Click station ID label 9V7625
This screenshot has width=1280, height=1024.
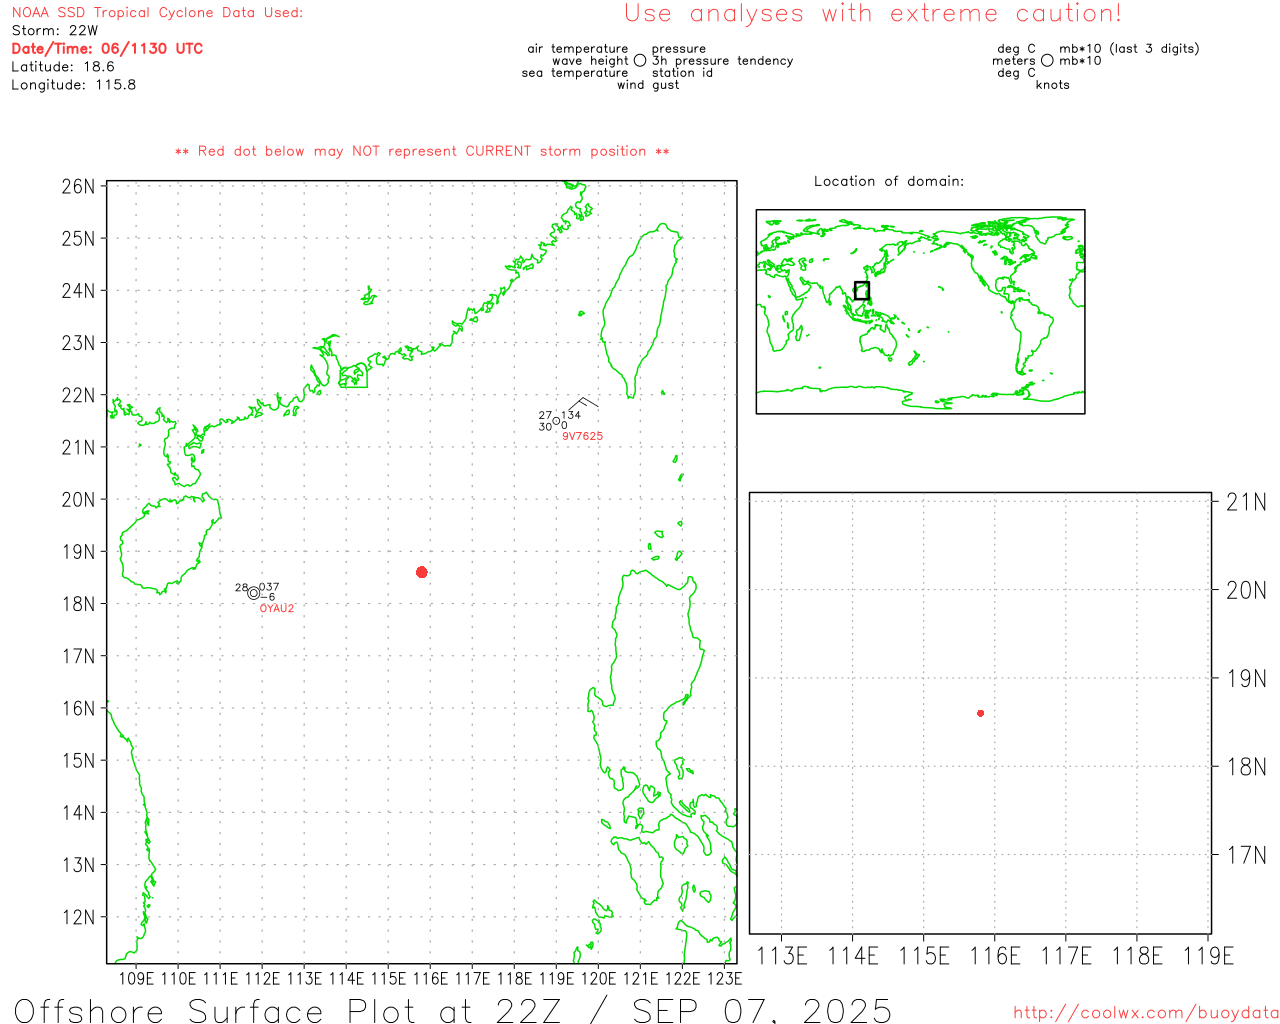(582, 436)
